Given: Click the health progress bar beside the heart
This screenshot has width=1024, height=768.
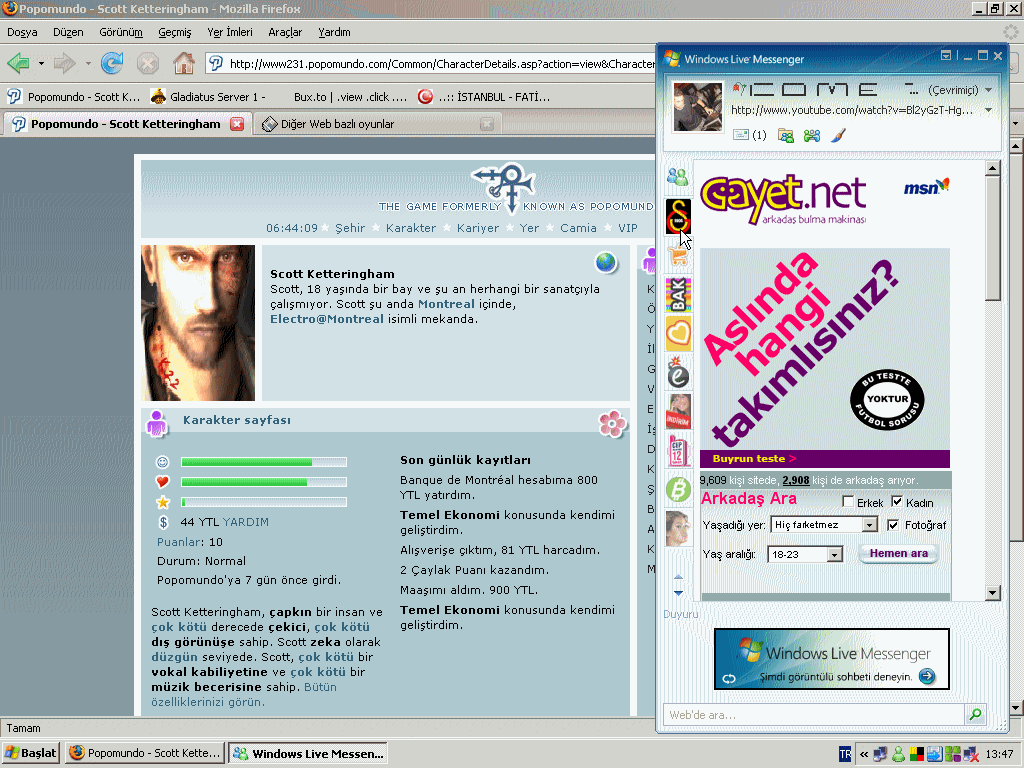Looking at the screenshot, I should 264,482.
